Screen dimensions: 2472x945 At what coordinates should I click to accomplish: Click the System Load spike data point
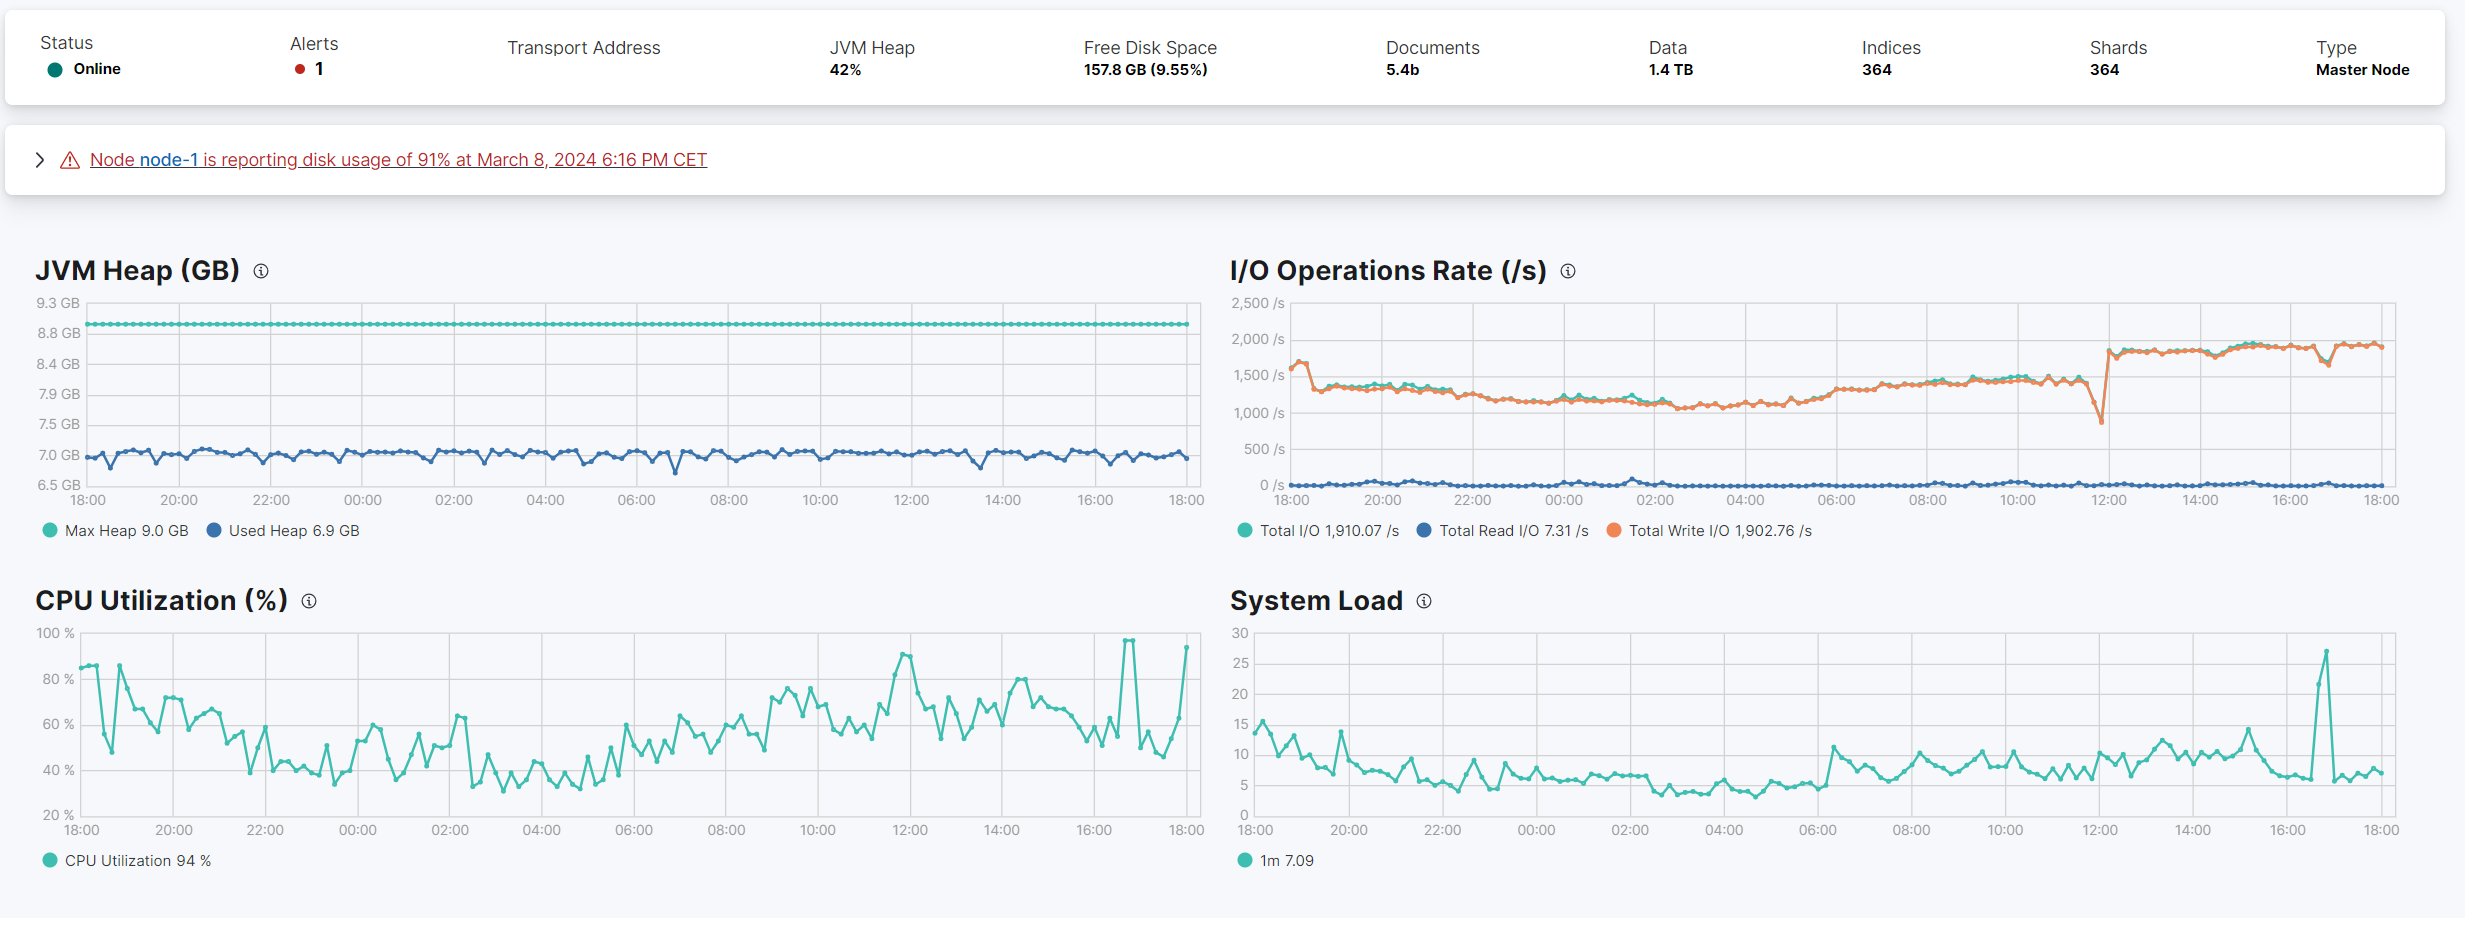(x=2326, y=652)
